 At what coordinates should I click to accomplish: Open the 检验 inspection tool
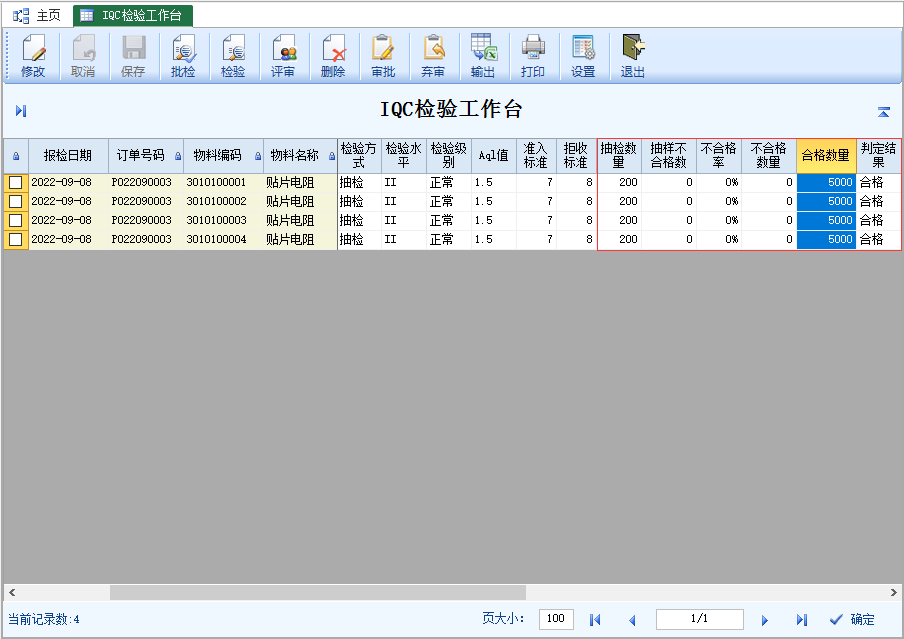[233, 56]
